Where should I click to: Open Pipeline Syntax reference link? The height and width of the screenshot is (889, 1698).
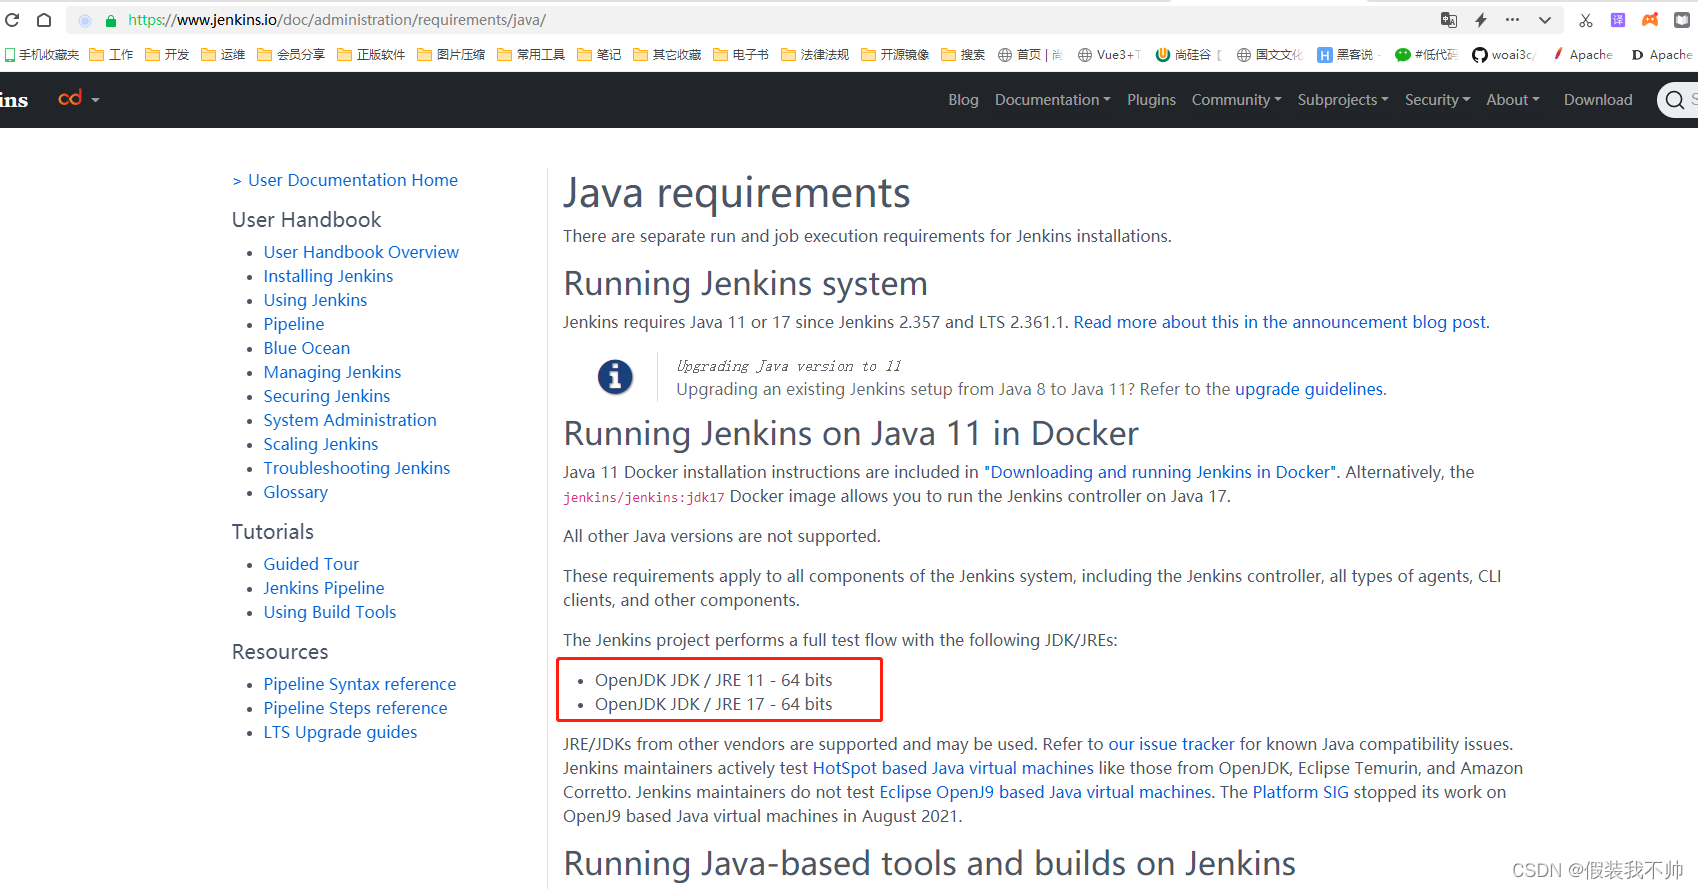[x=360, y=684]
